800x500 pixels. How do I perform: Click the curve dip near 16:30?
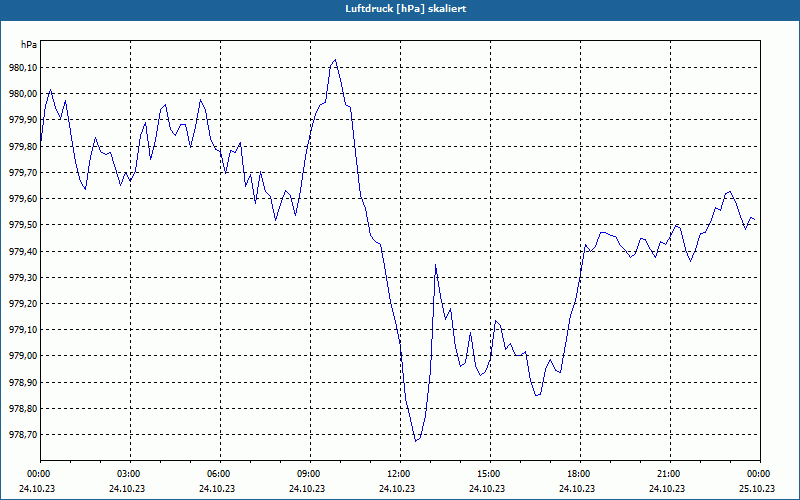coord(537,395)
